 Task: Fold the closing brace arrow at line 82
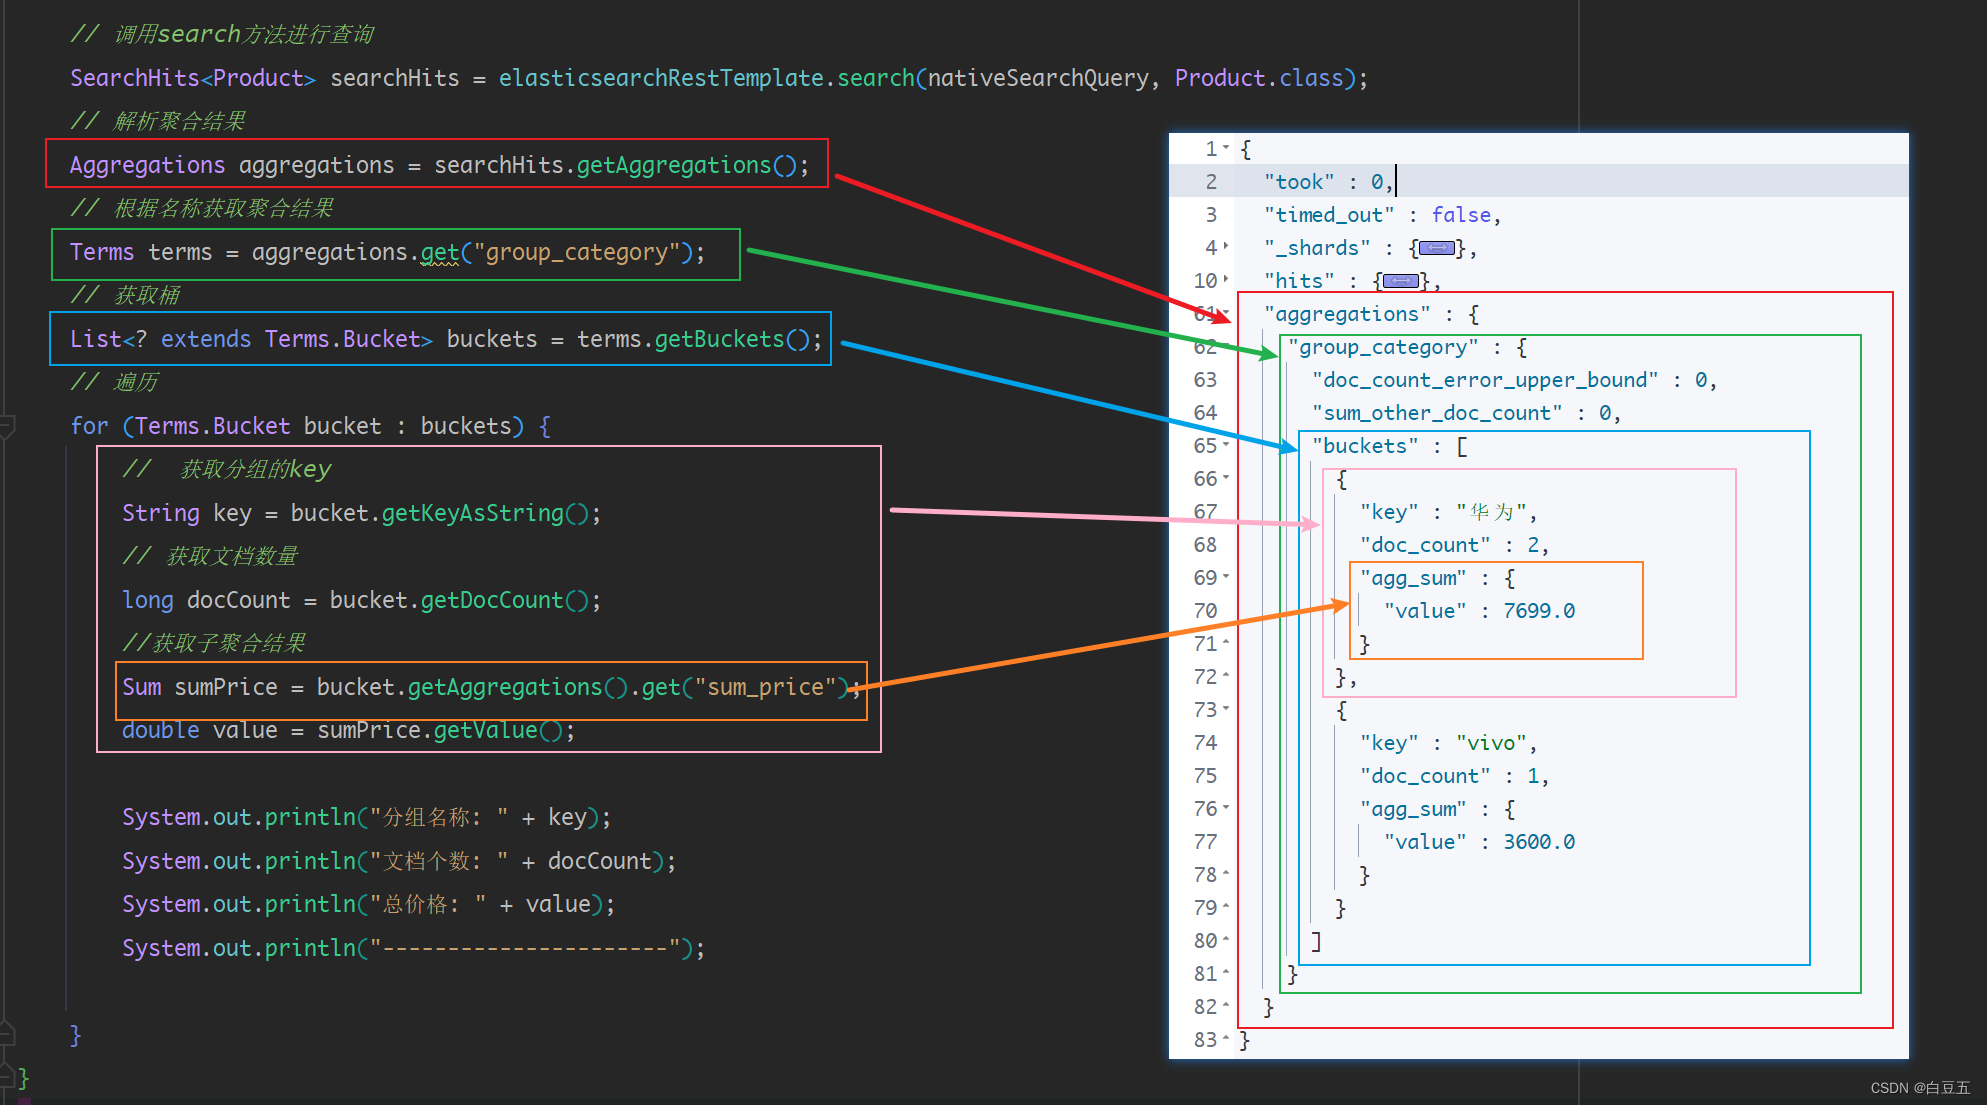point(1227,1005)
